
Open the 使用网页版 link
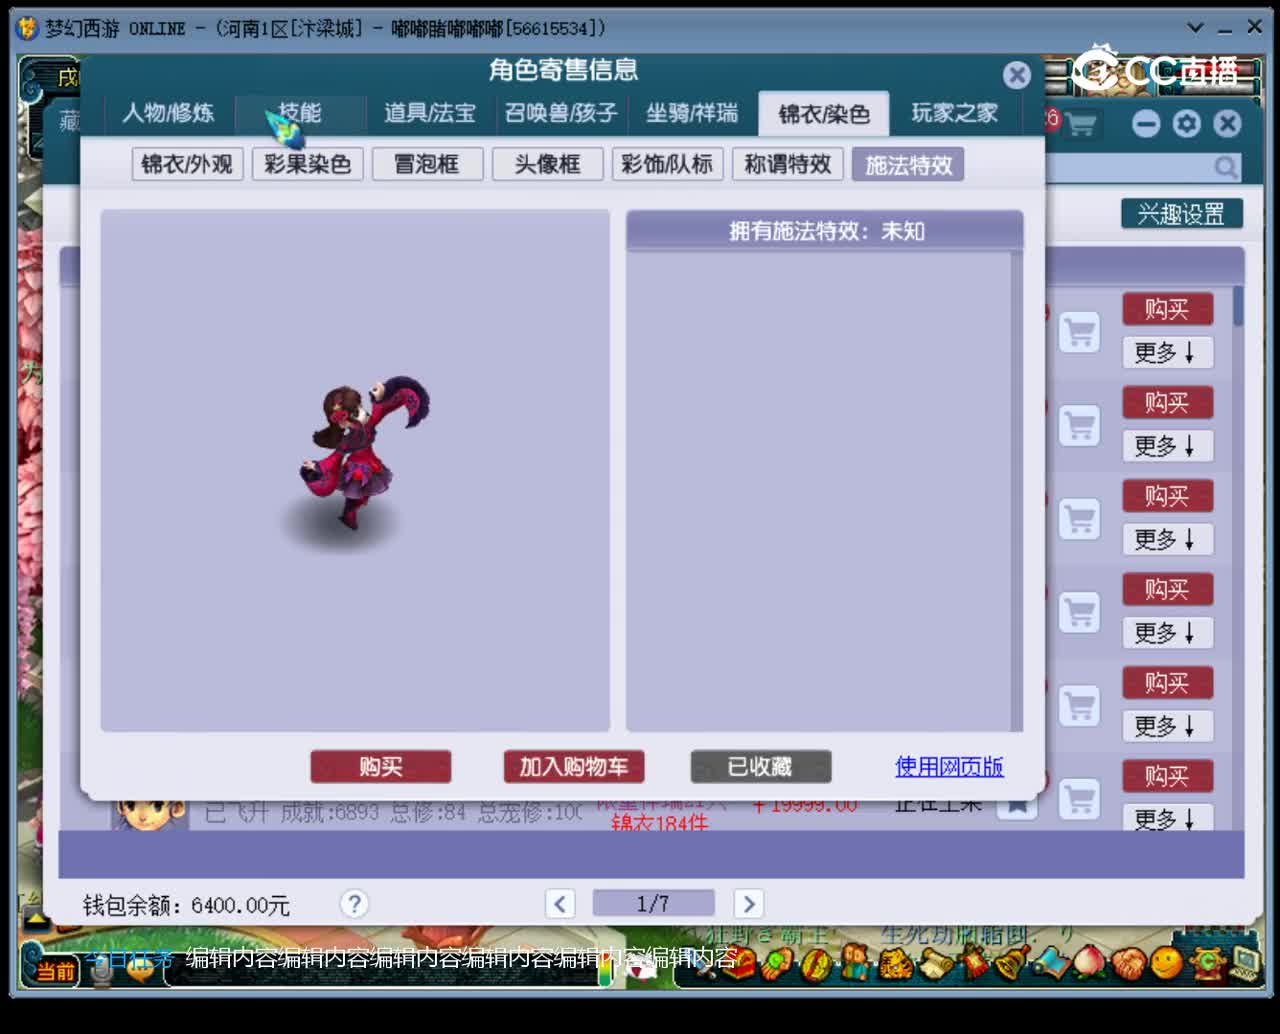(x=949, y=767)
